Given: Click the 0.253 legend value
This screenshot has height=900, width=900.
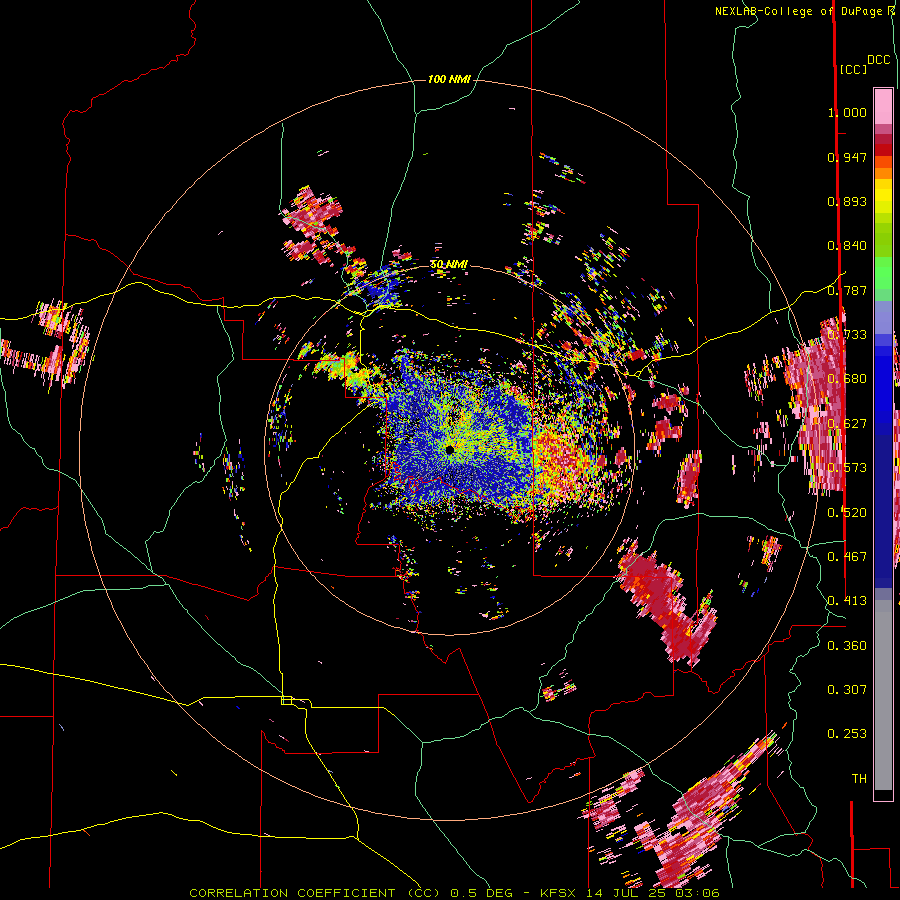Looking at the screenshot, I should pyautogui.click(x=847, y=734).
